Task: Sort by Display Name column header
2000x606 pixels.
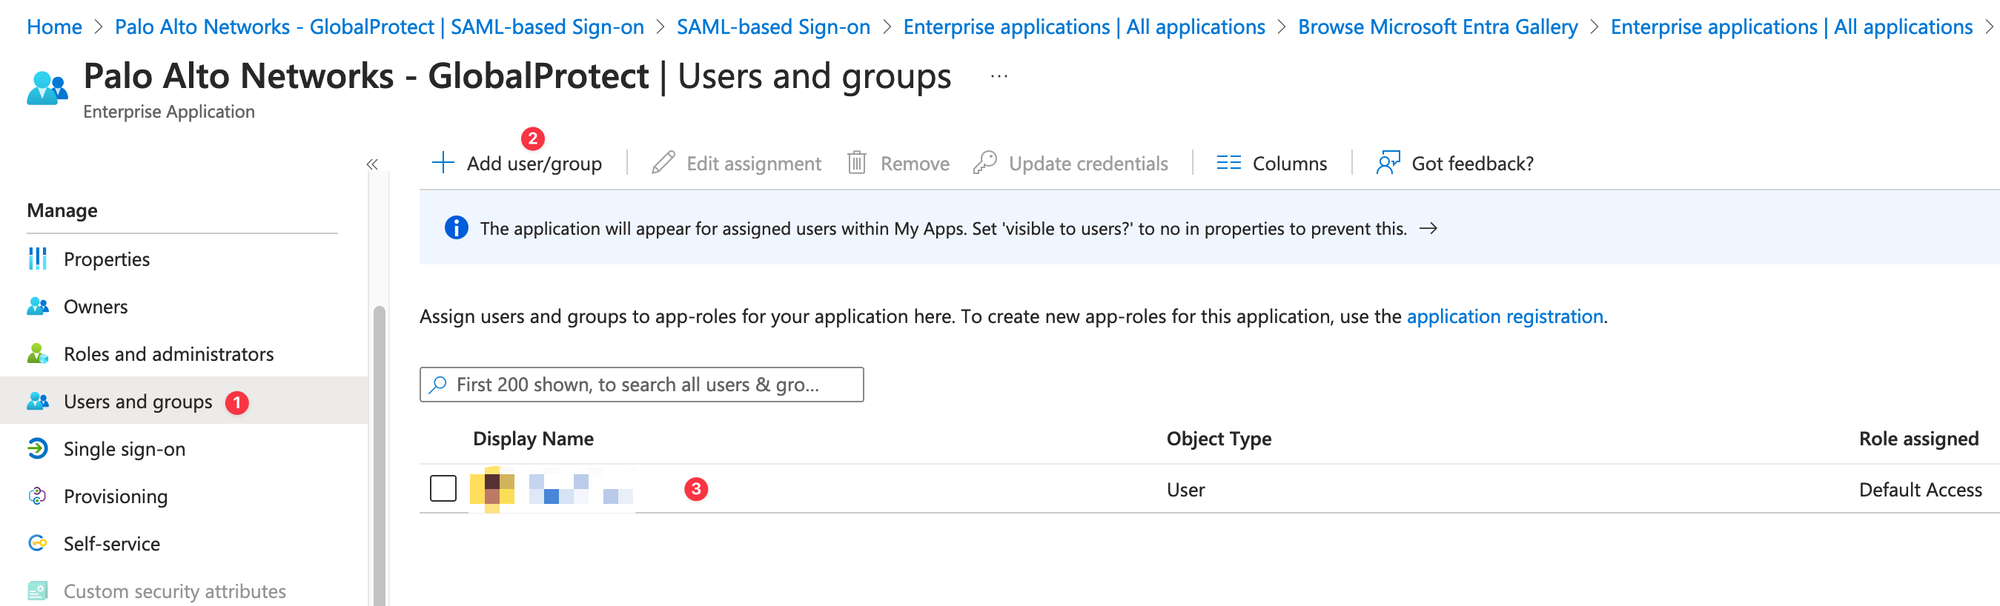Action: click(x=533, y=439)
